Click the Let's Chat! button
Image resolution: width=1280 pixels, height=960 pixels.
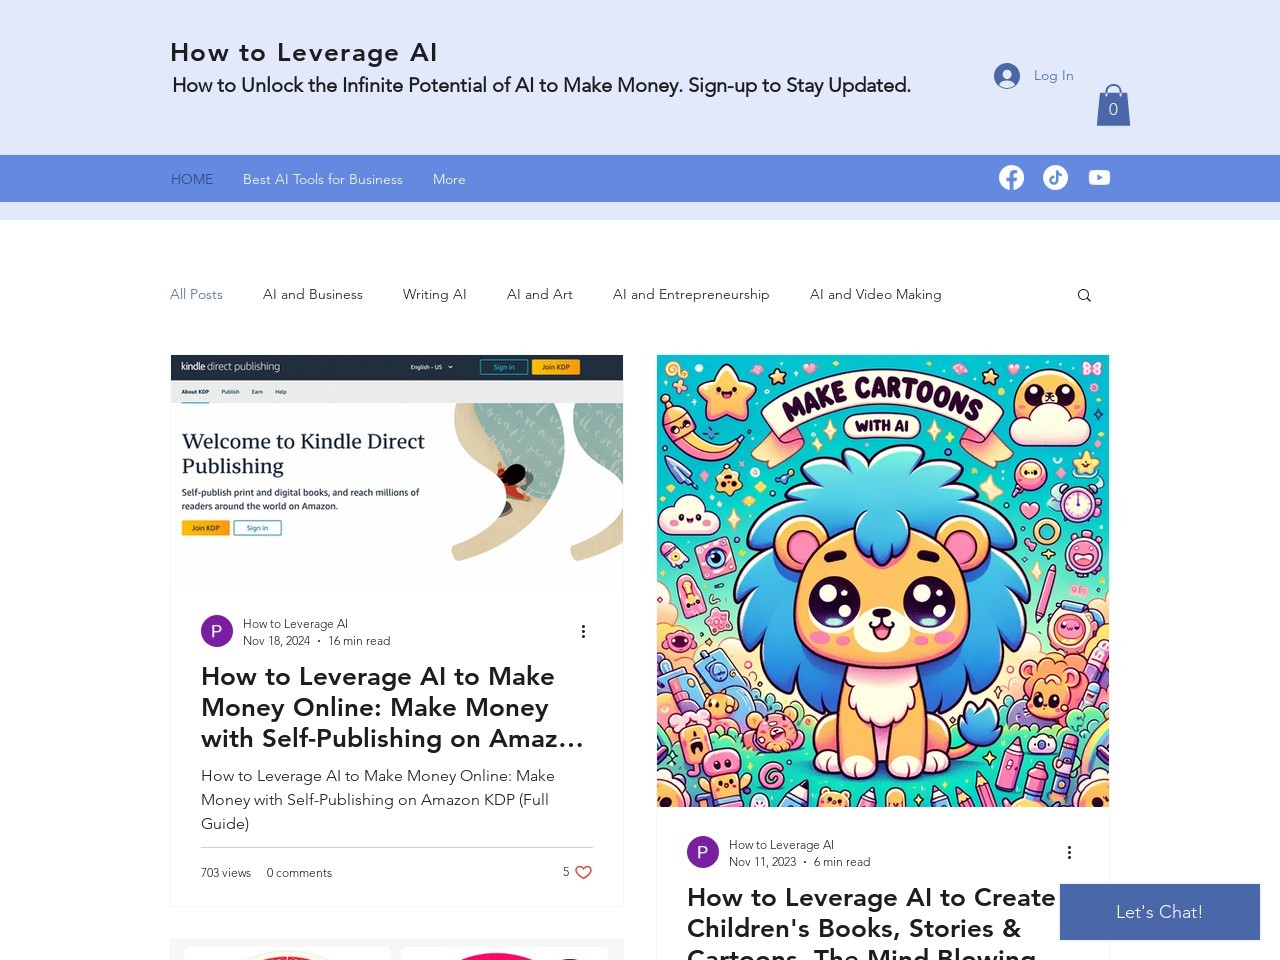[1159, 912]
